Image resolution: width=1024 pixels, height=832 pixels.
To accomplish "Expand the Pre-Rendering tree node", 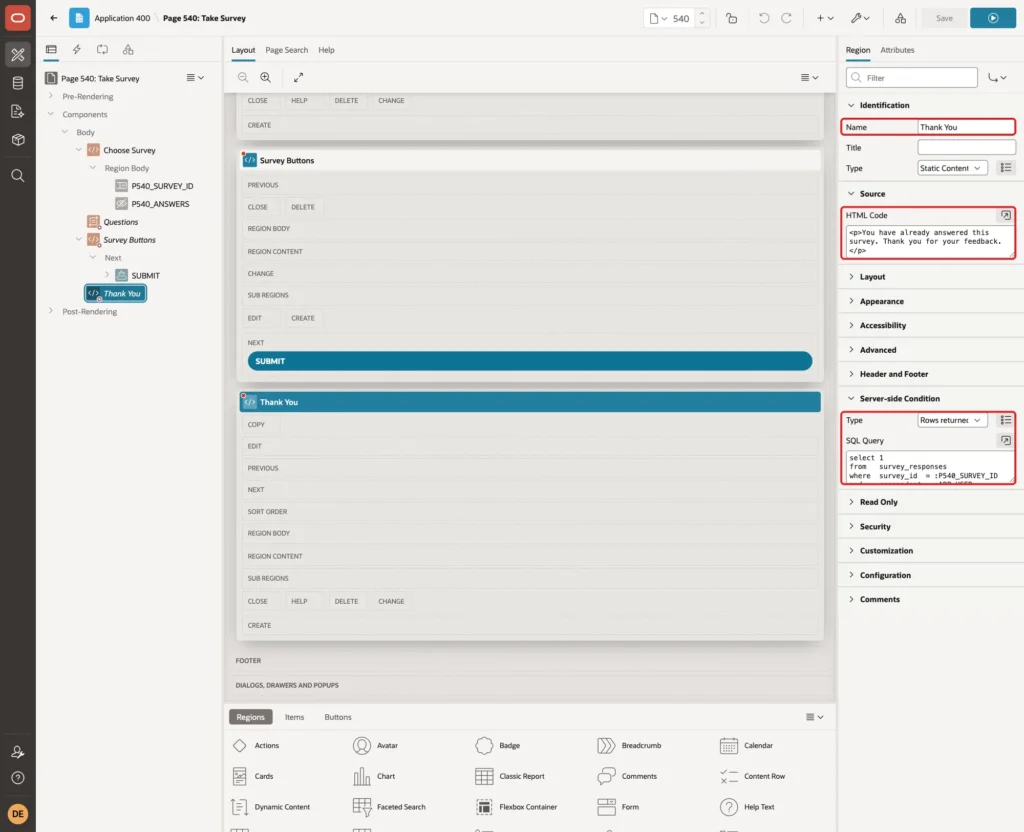I will tap(51, 97).
